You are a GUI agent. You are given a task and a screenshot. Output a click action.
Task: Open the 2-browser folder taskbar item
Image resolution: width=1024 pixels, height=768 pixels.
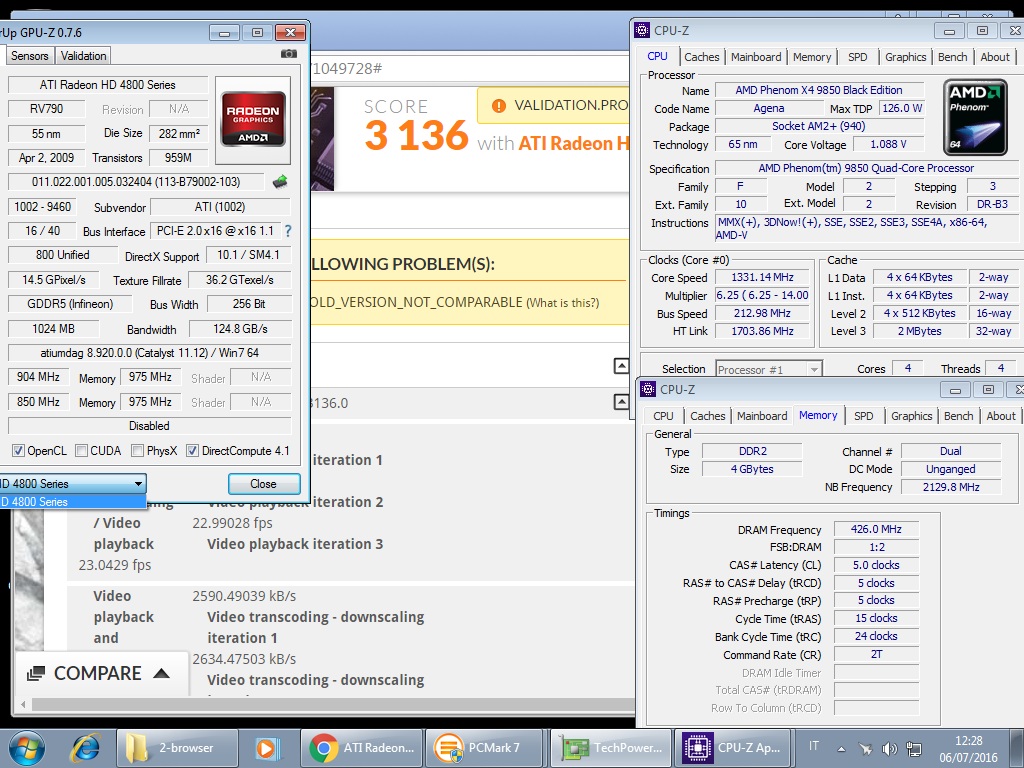(x=177, y=748)
